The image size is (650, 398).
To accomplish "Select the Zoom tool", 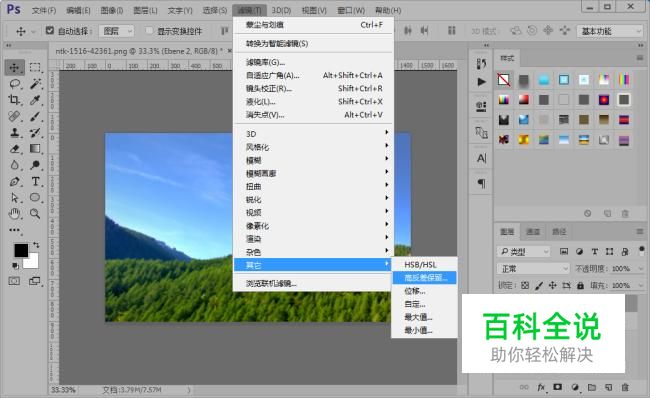I will coord(35,214).
